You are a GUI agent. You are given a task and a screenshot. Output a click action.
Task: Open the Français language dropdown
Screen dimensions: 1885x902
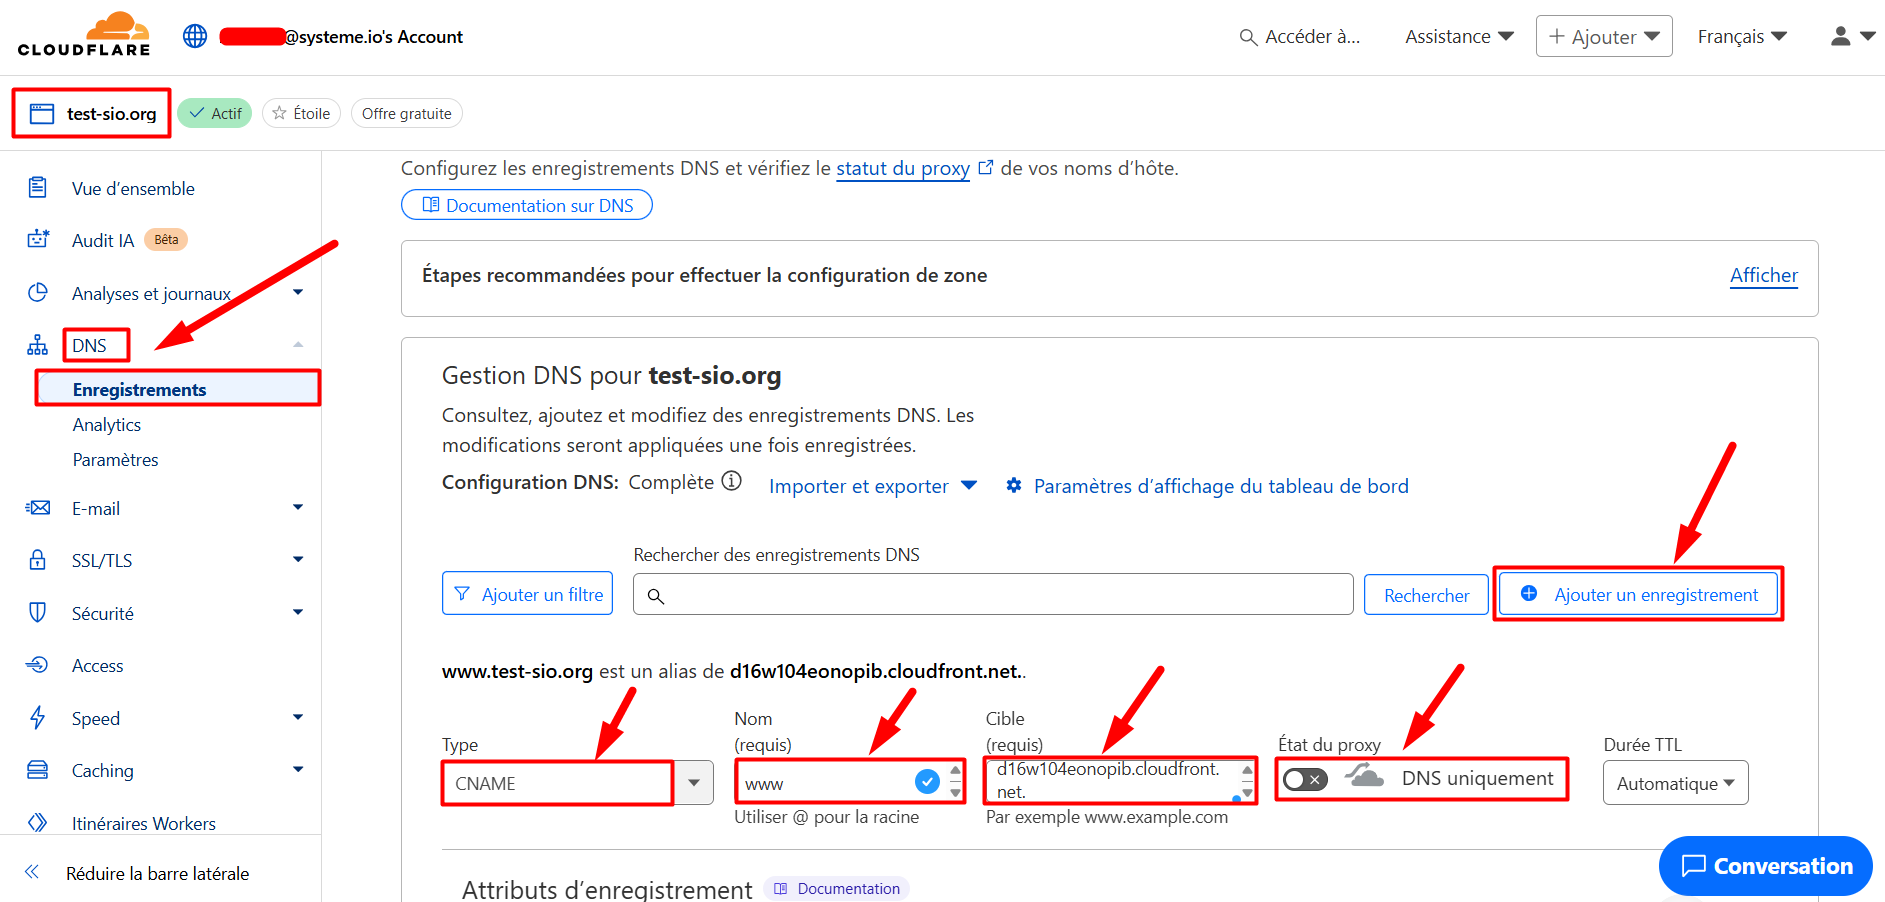(x=1742, y=36)
